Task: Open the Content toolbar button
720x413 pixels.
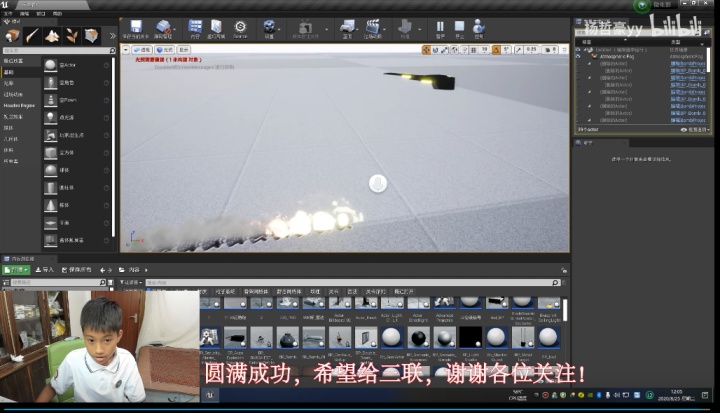Action: (195, 29)
